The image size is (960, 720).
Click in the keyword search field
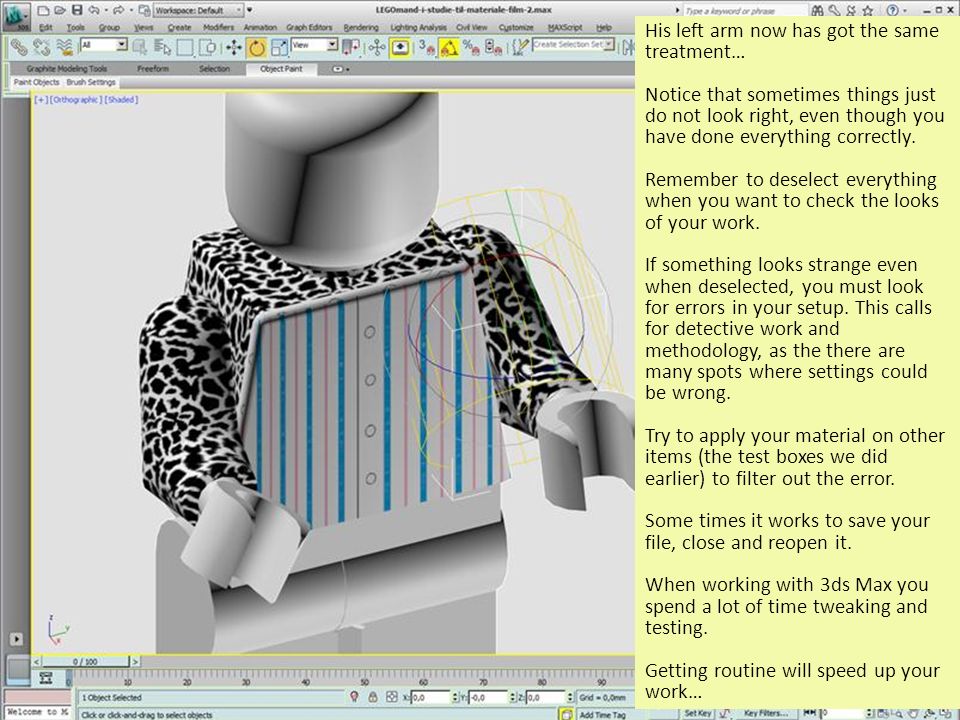(744, 10)
